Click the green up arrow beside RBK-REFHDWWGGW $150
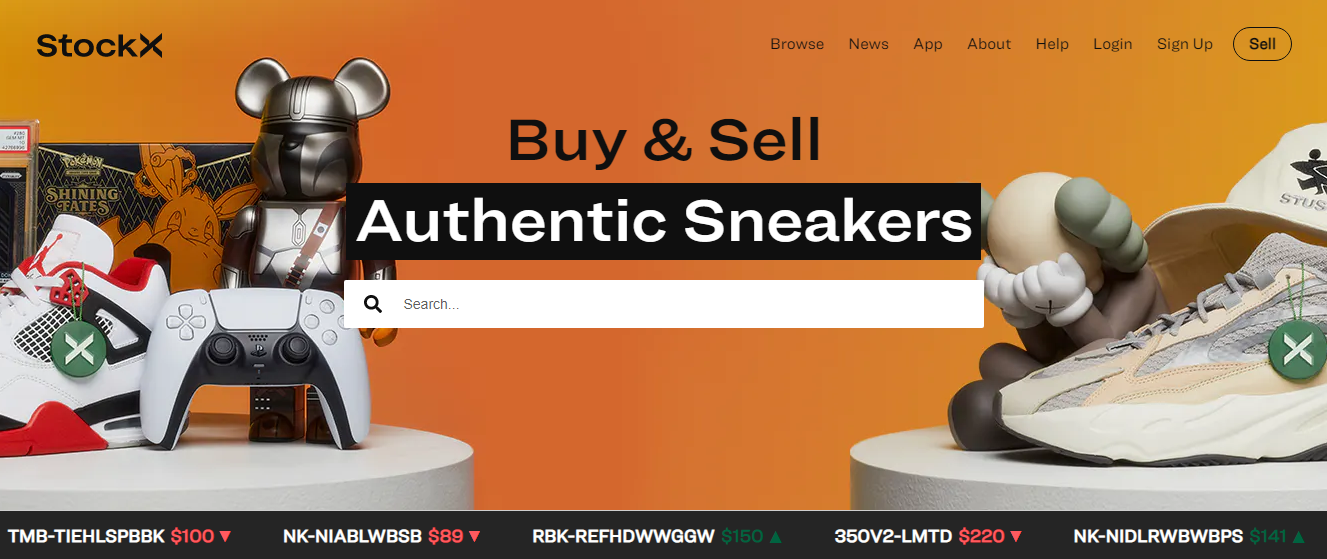 [x=776, y=537]
